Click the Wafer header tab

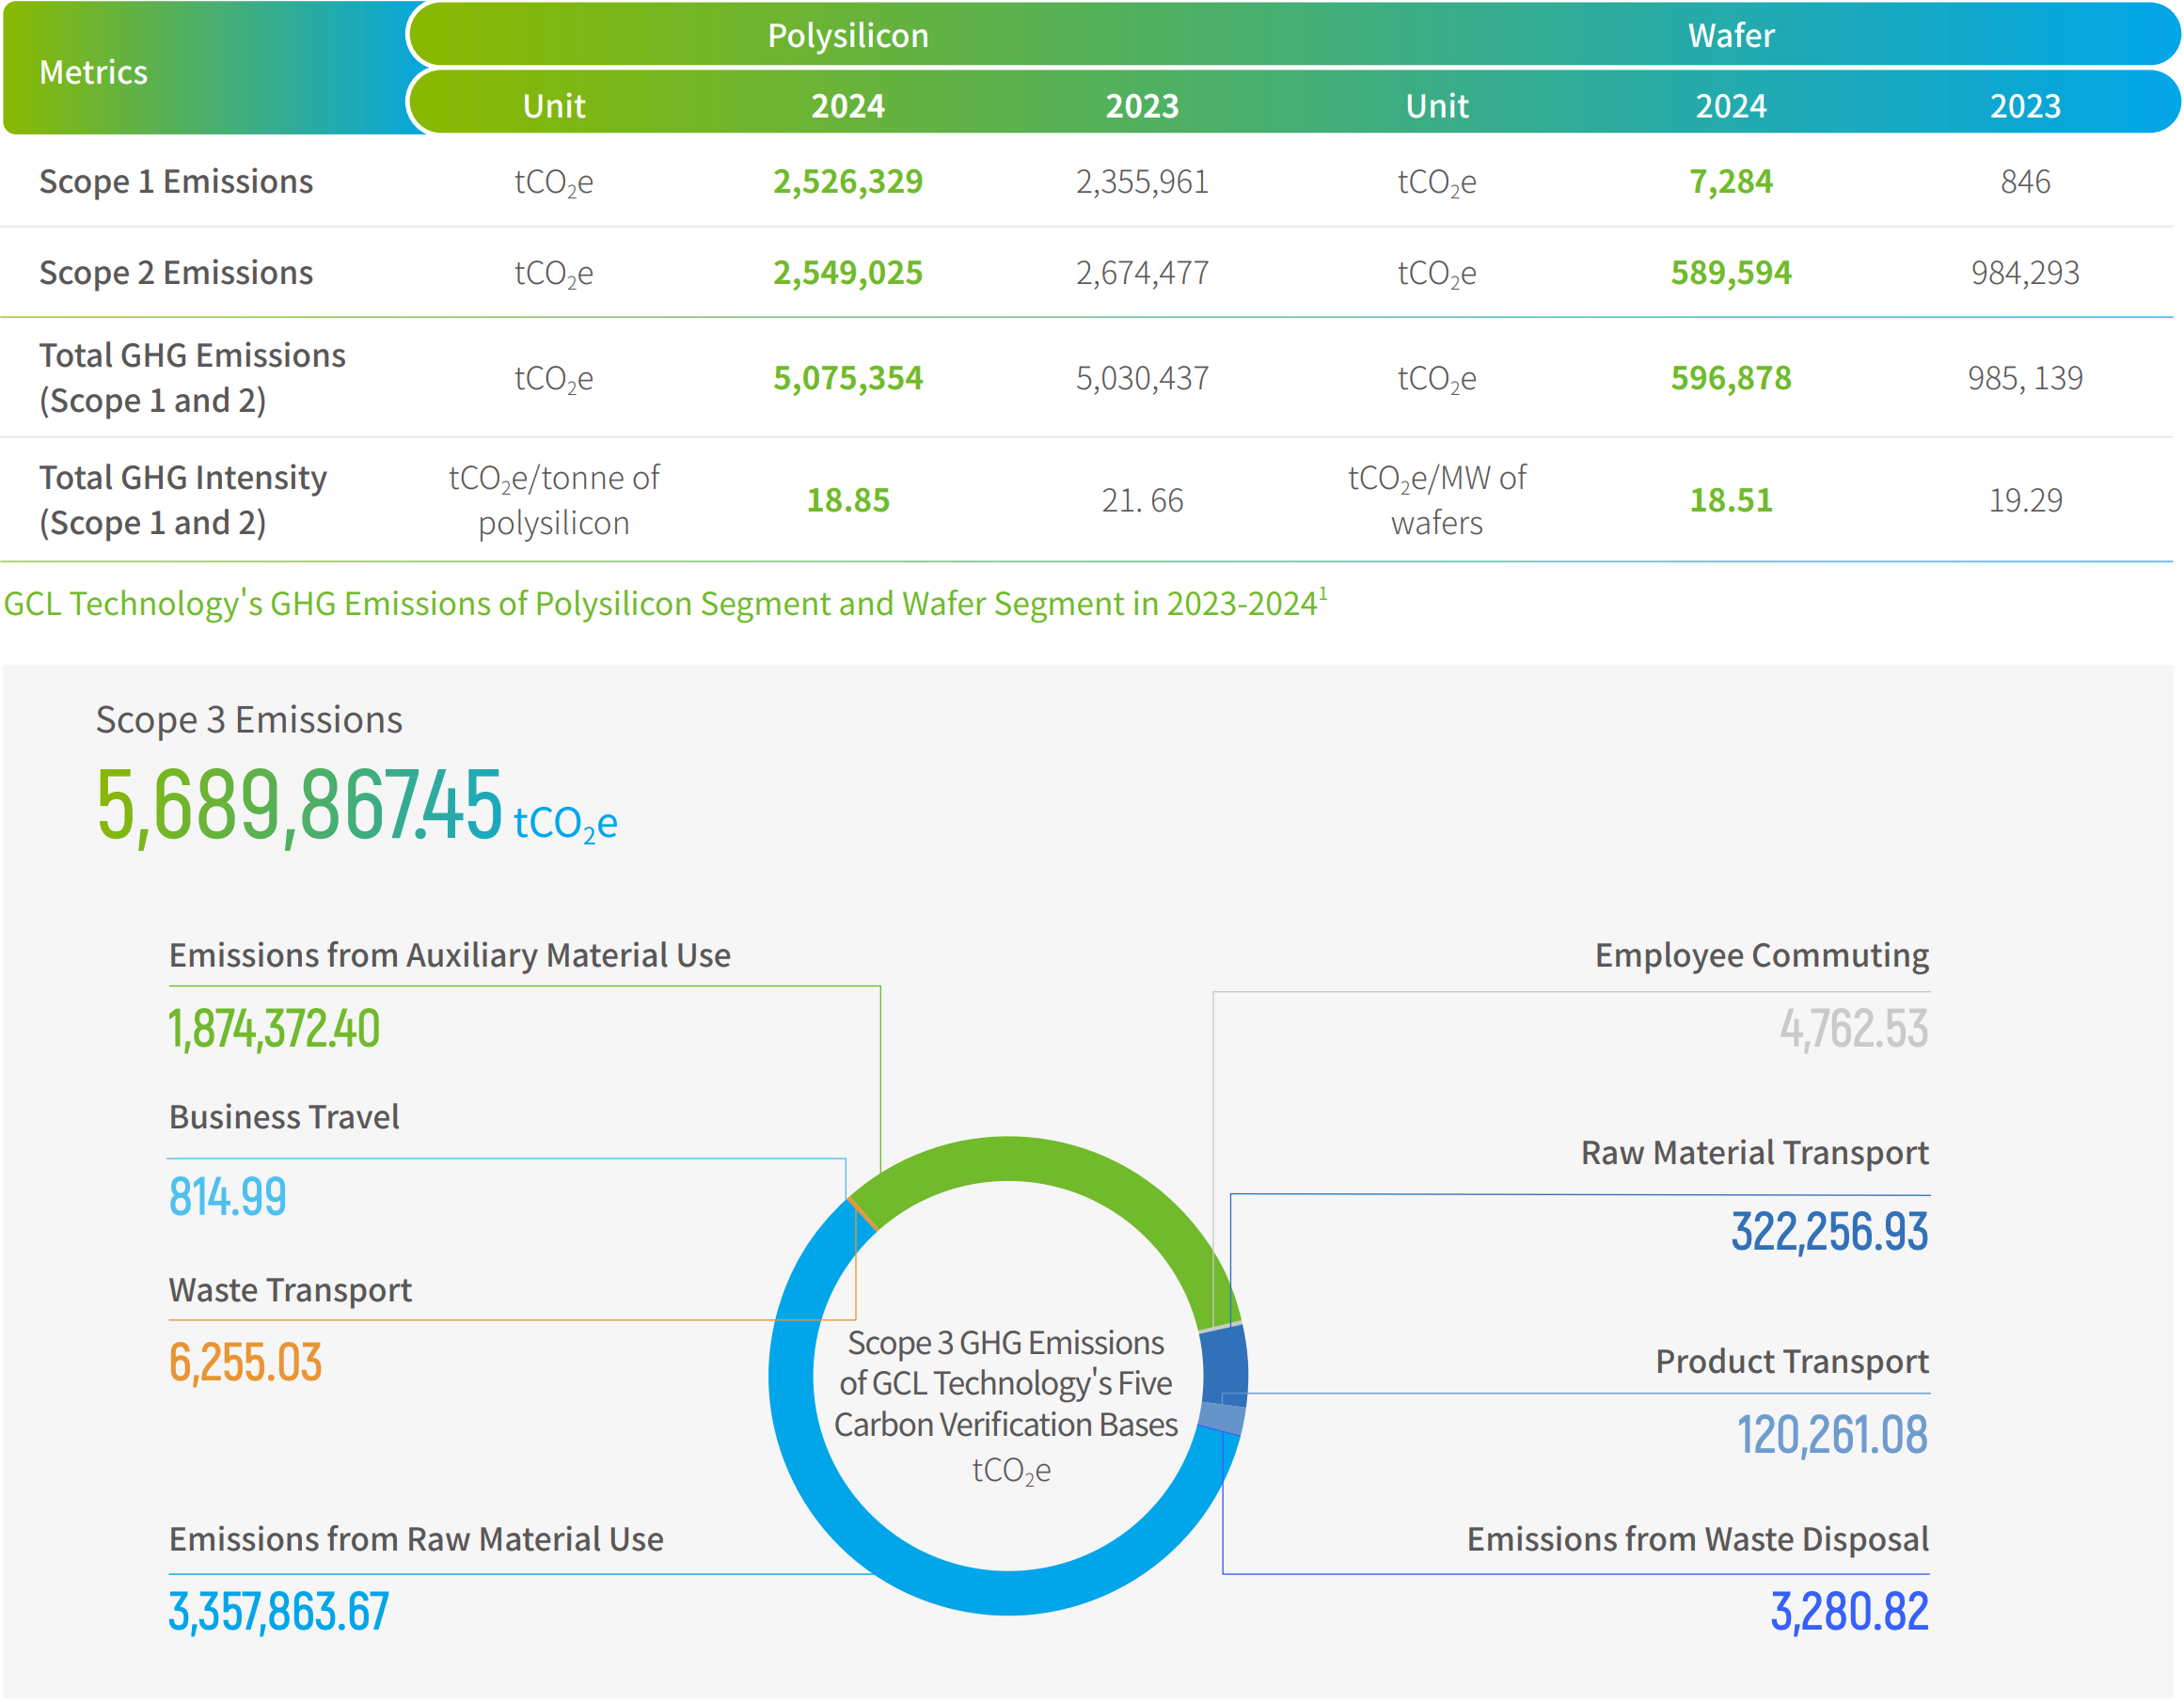tap(1731, 36)
